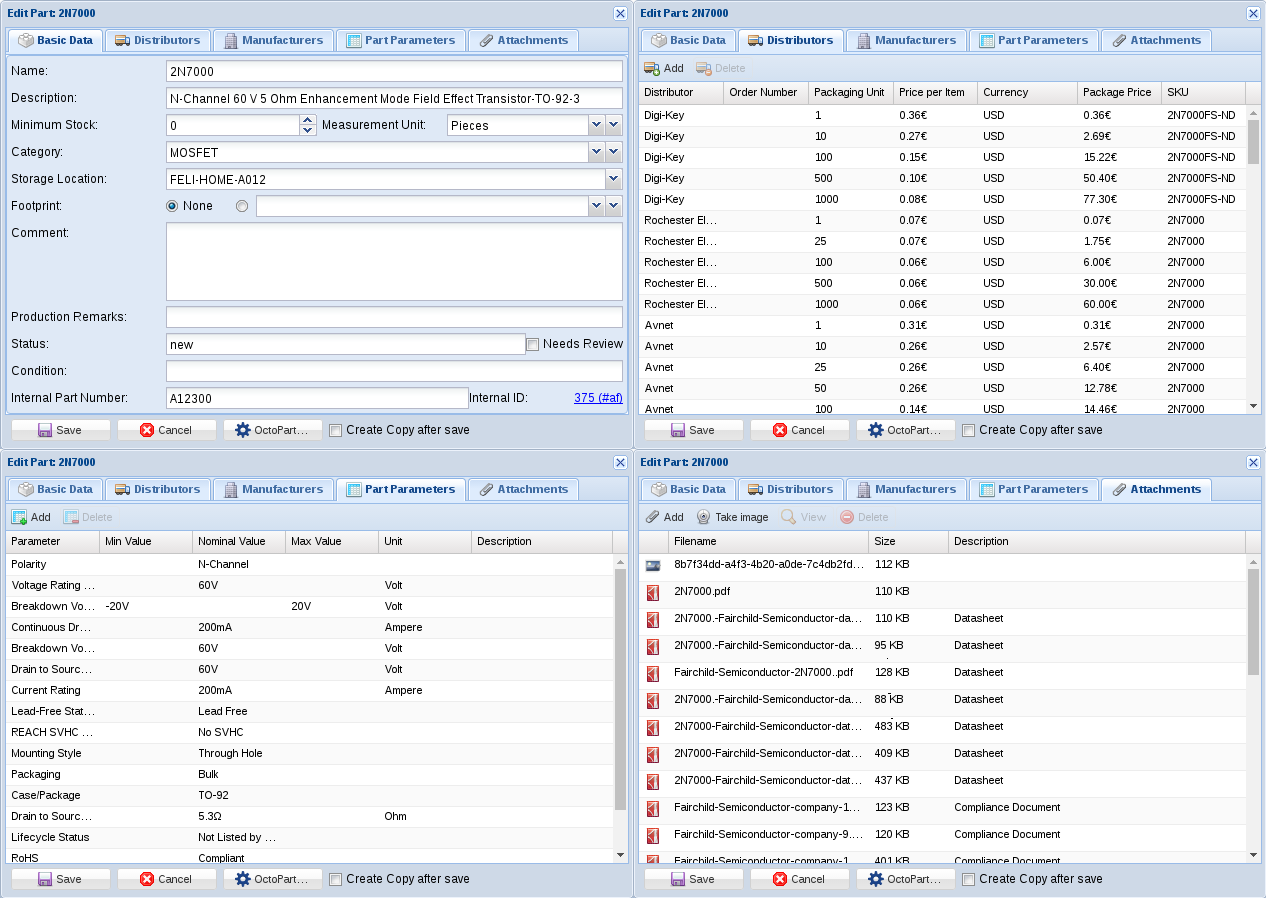
Task: Check Create Copy after save
Action: [x=335, y=430]
